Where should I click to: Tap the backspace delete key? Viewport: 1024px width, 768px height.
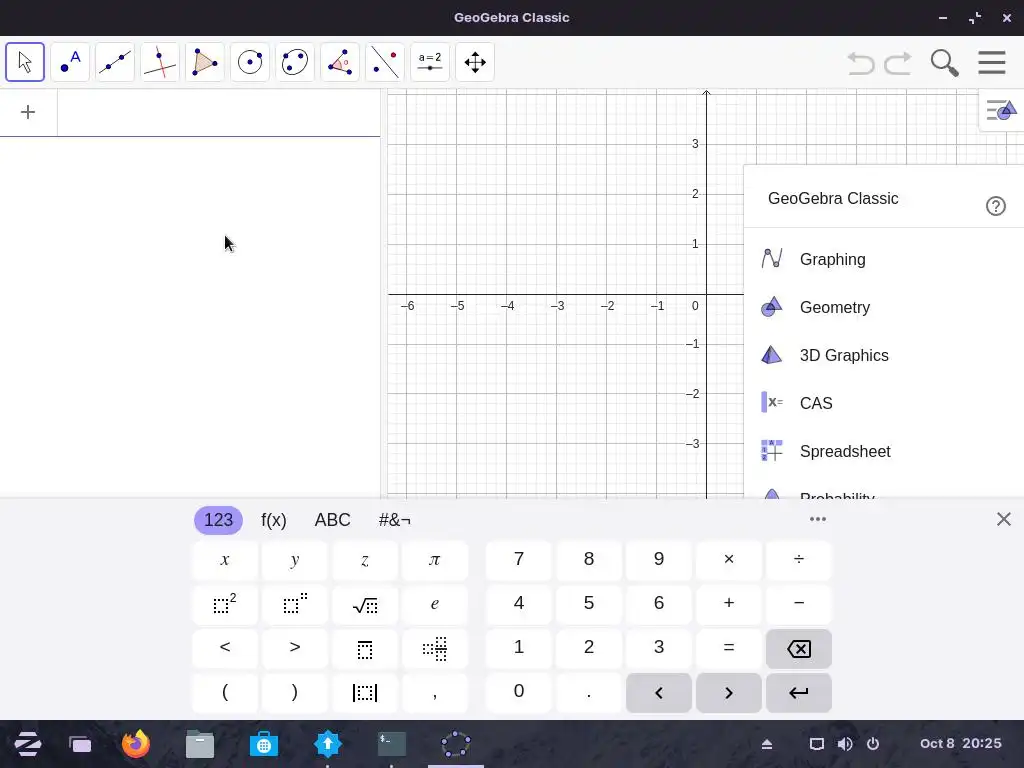click(x=799, y=648)
